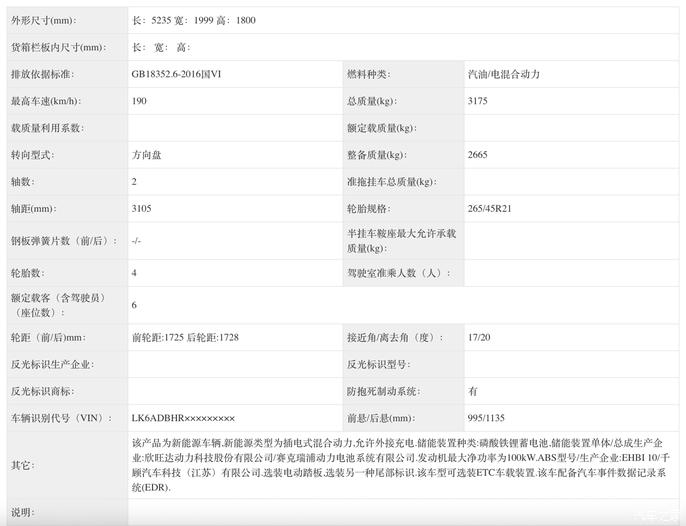Click the 钢板弹簧片数(前/后) label
686x526 pixels.
64,241
